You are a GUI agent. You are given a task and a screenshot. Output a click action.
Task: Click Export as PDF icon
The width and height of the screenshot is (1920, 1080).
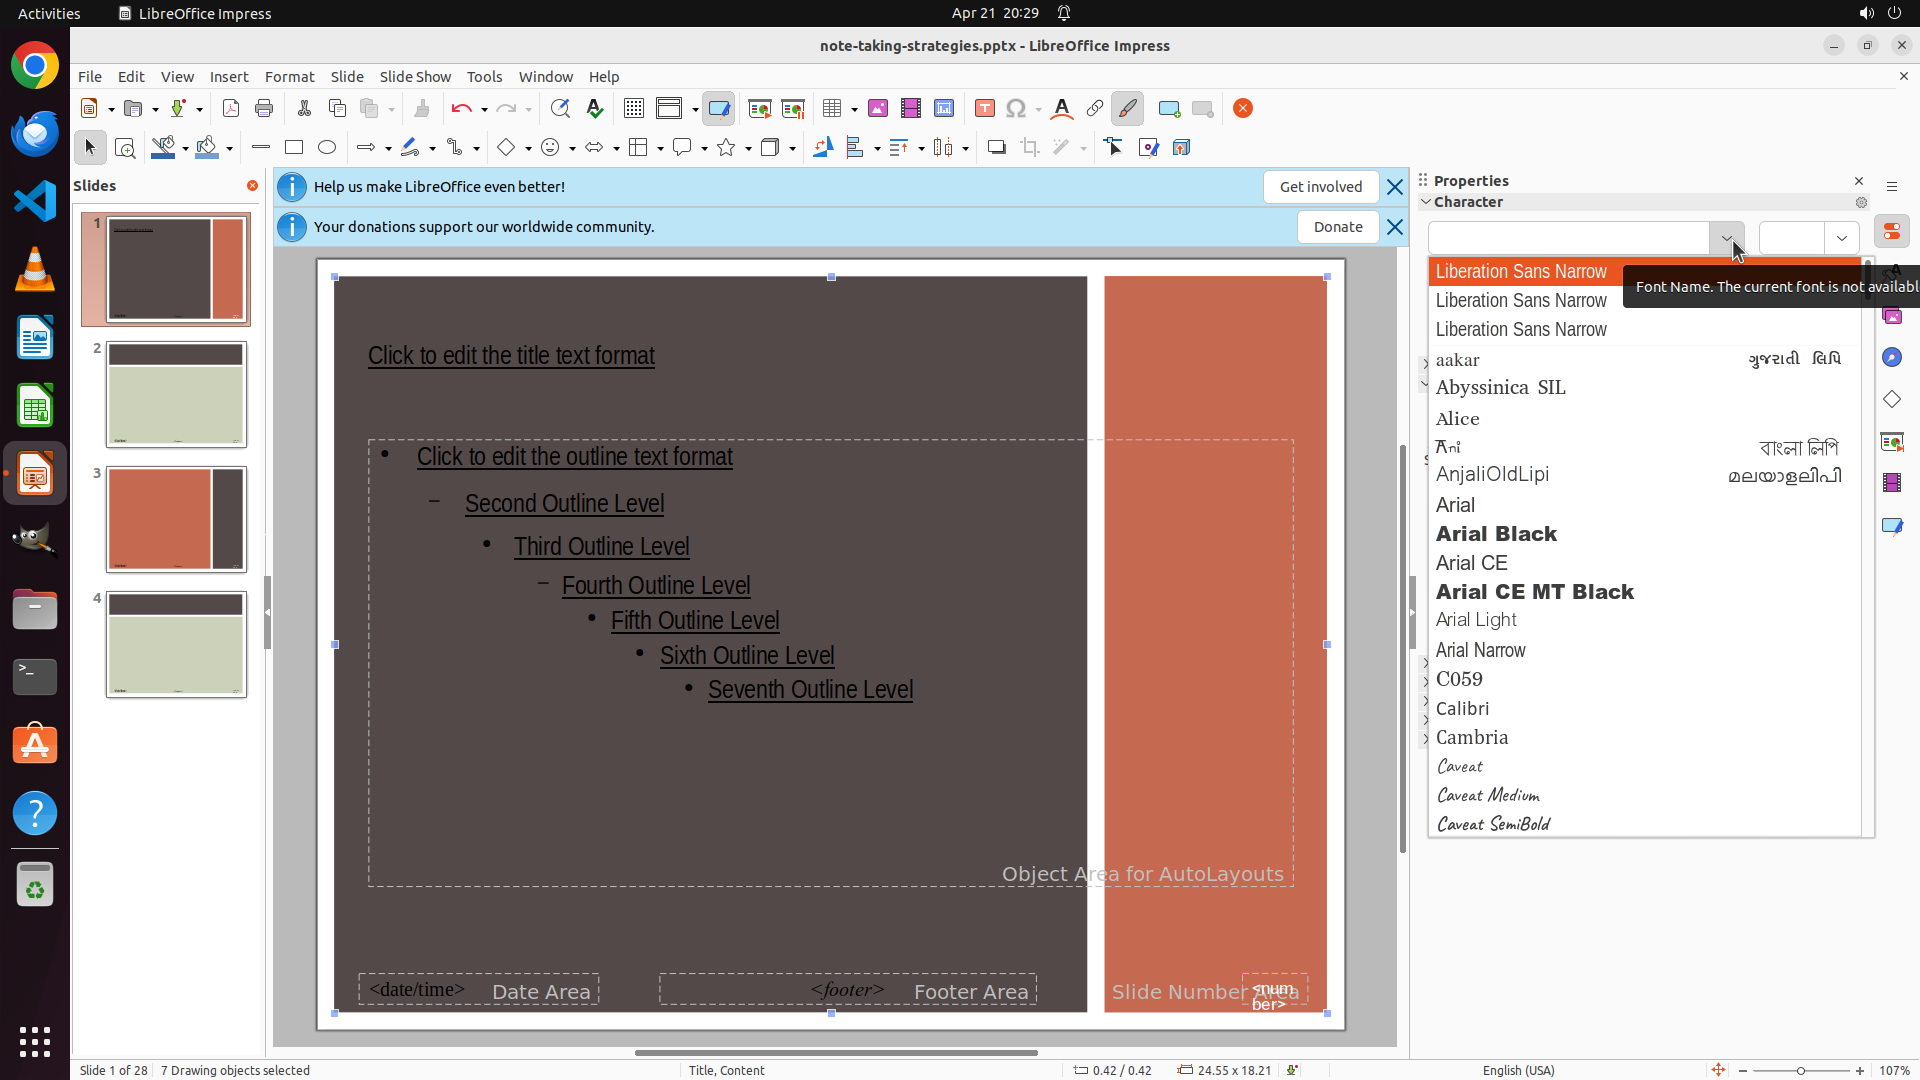(x=231, y=109)
